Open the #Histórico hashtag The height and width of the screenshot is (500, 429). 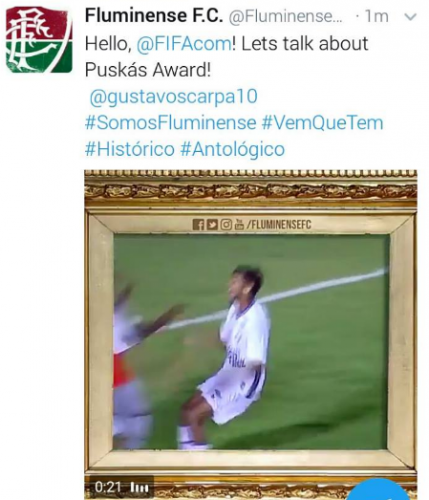[130, 149]
